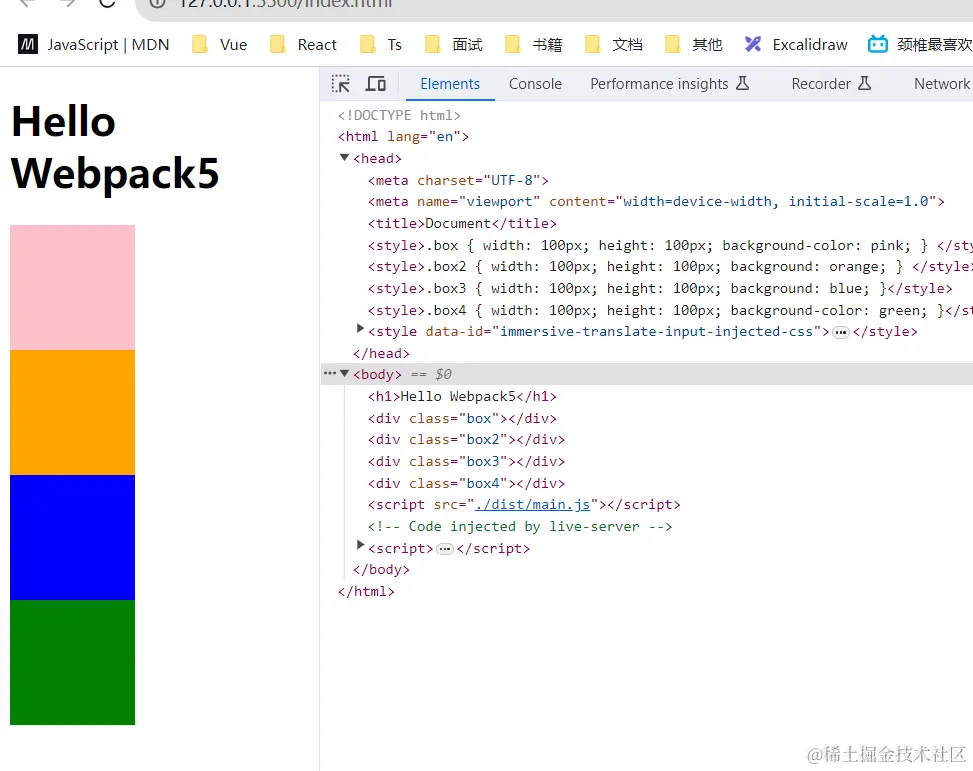This screenshot has width=973, height=771.
Task: Activate the inspect element picker icon
Action: click(x=341, y=84)
